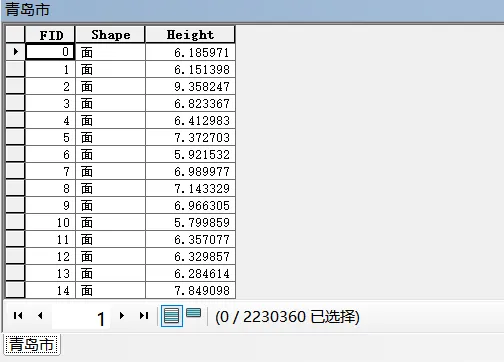Select the Shape column header
504x362 pixels.
[x=110, y=34]
